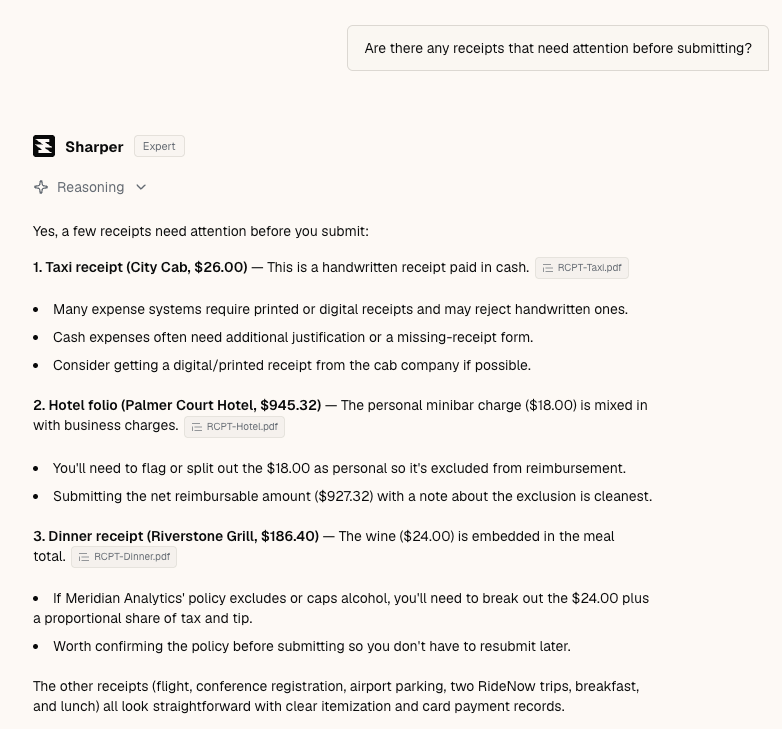Toggle the Reasoning section label
Viewport: 782px width, 729px height.
click(x=90, y=187)
